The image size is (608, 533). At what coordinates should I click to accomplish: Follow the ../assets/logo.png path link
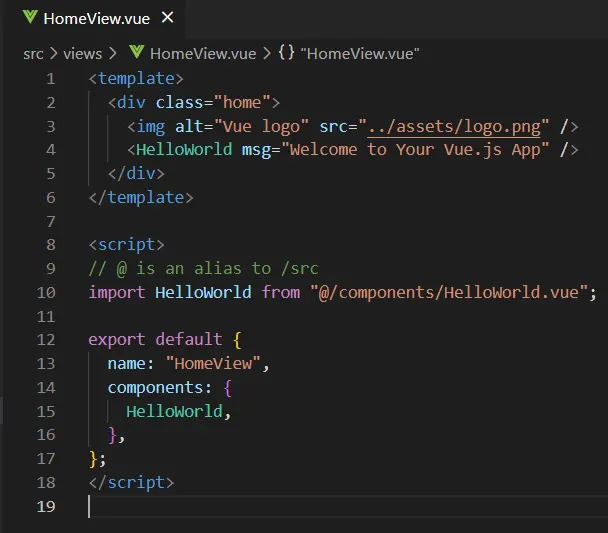(459, 126)
